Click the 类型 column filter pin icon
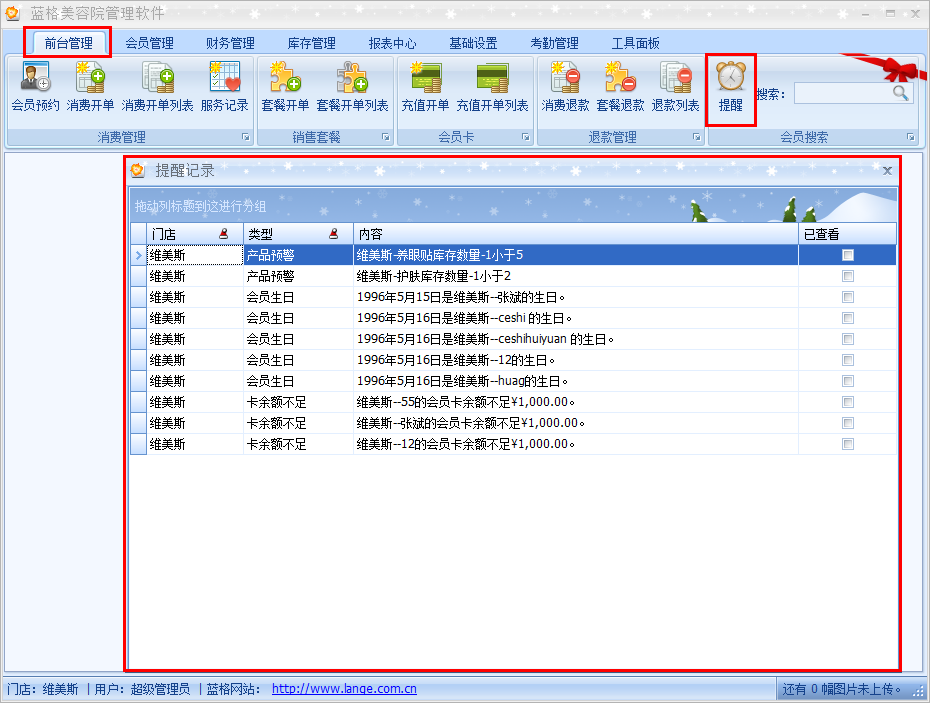 333,234
